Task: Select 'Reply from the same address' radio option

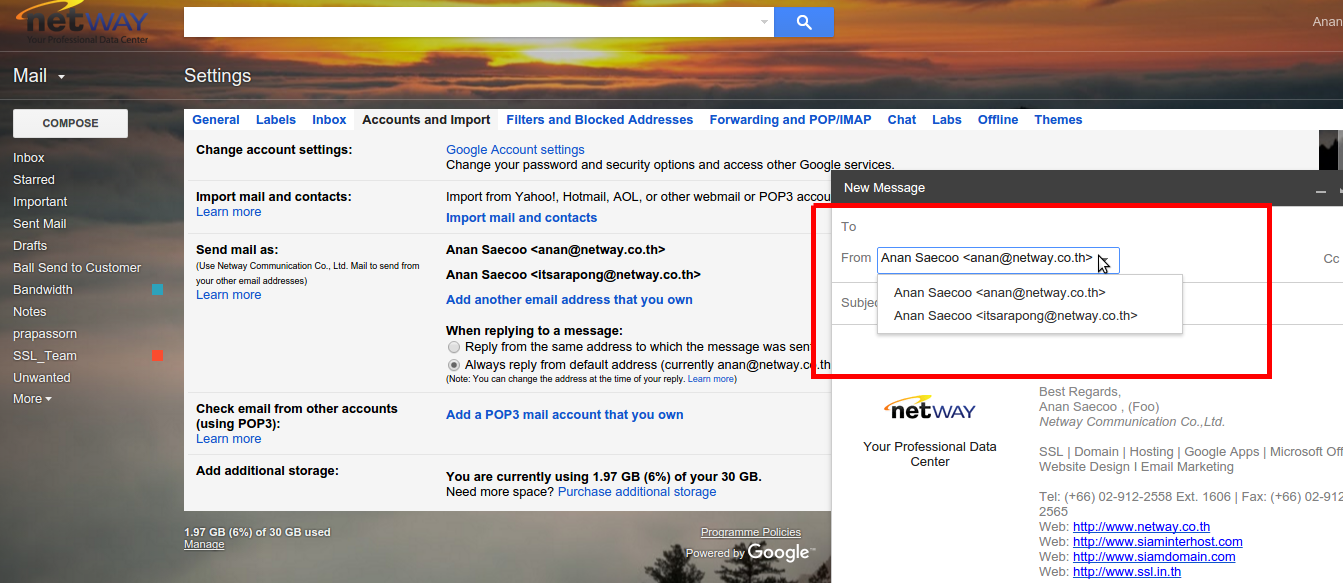Action: [x=454, y=347]
